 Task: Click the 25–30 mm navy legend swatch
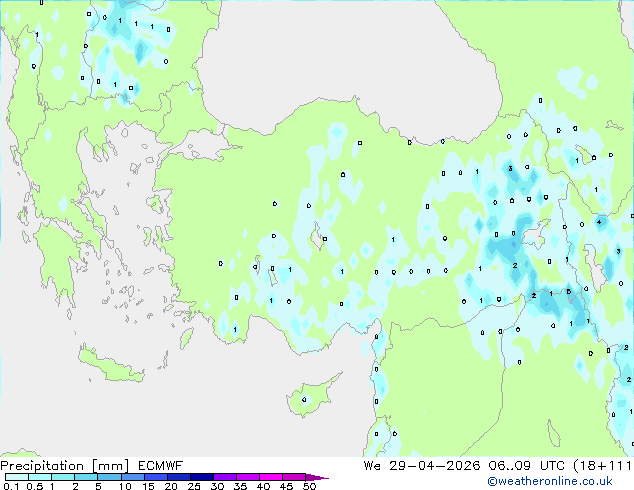pos(201,477)
